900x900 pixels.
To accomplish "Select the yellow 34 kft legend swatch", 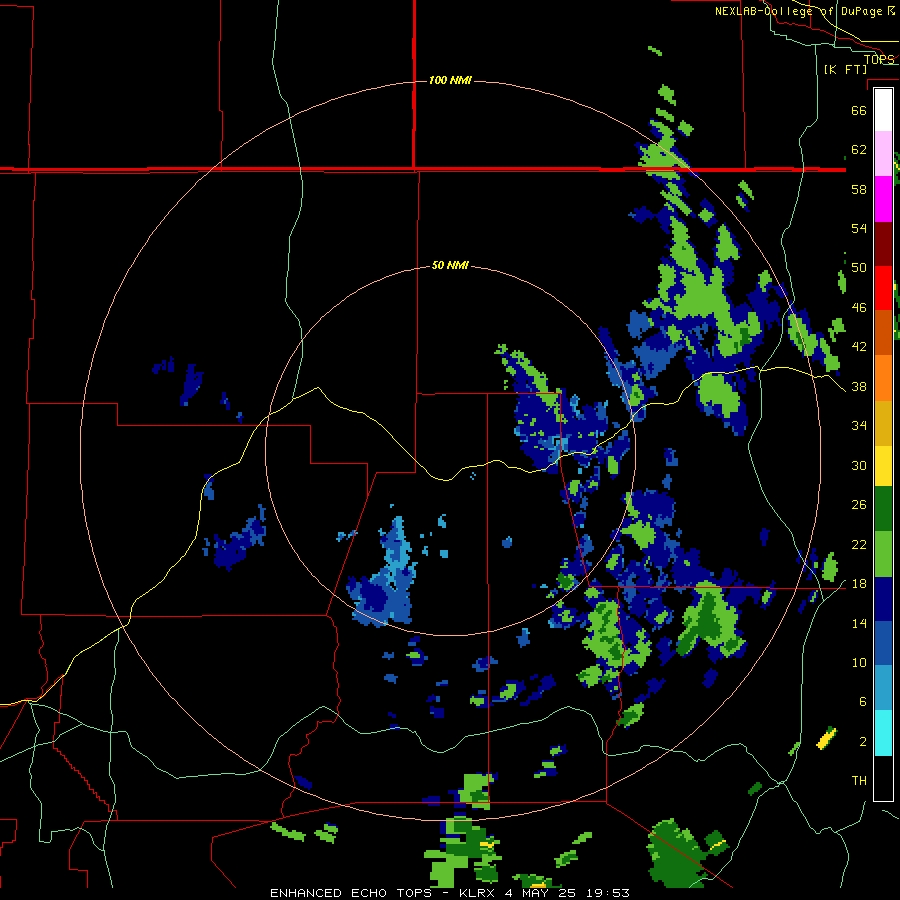I will (x=883, y=466).
